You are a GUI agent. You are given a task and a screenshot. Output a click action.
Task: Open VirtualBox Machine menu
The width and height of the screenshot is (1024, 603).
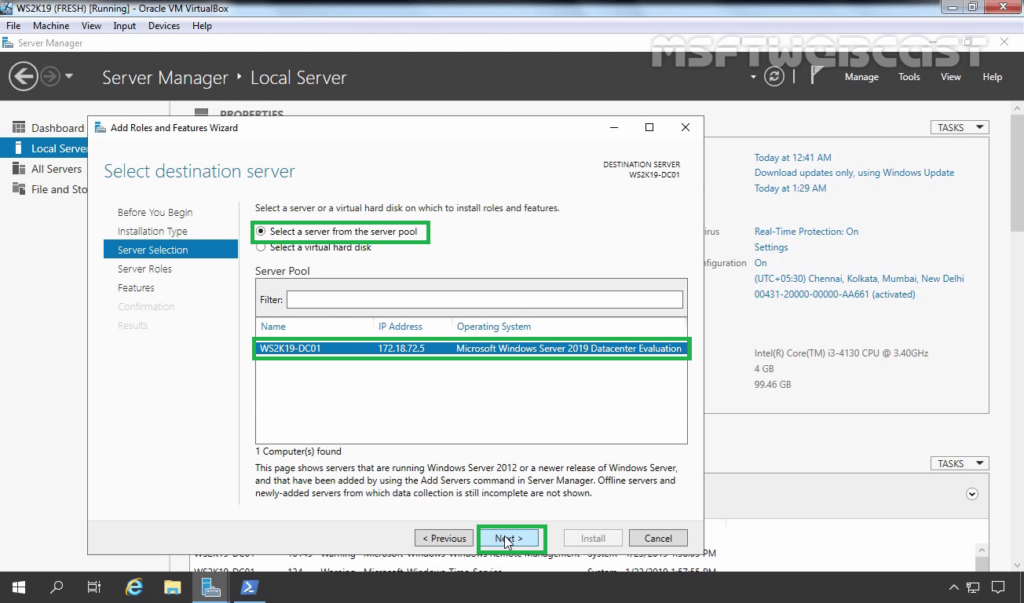click(51, 26)
